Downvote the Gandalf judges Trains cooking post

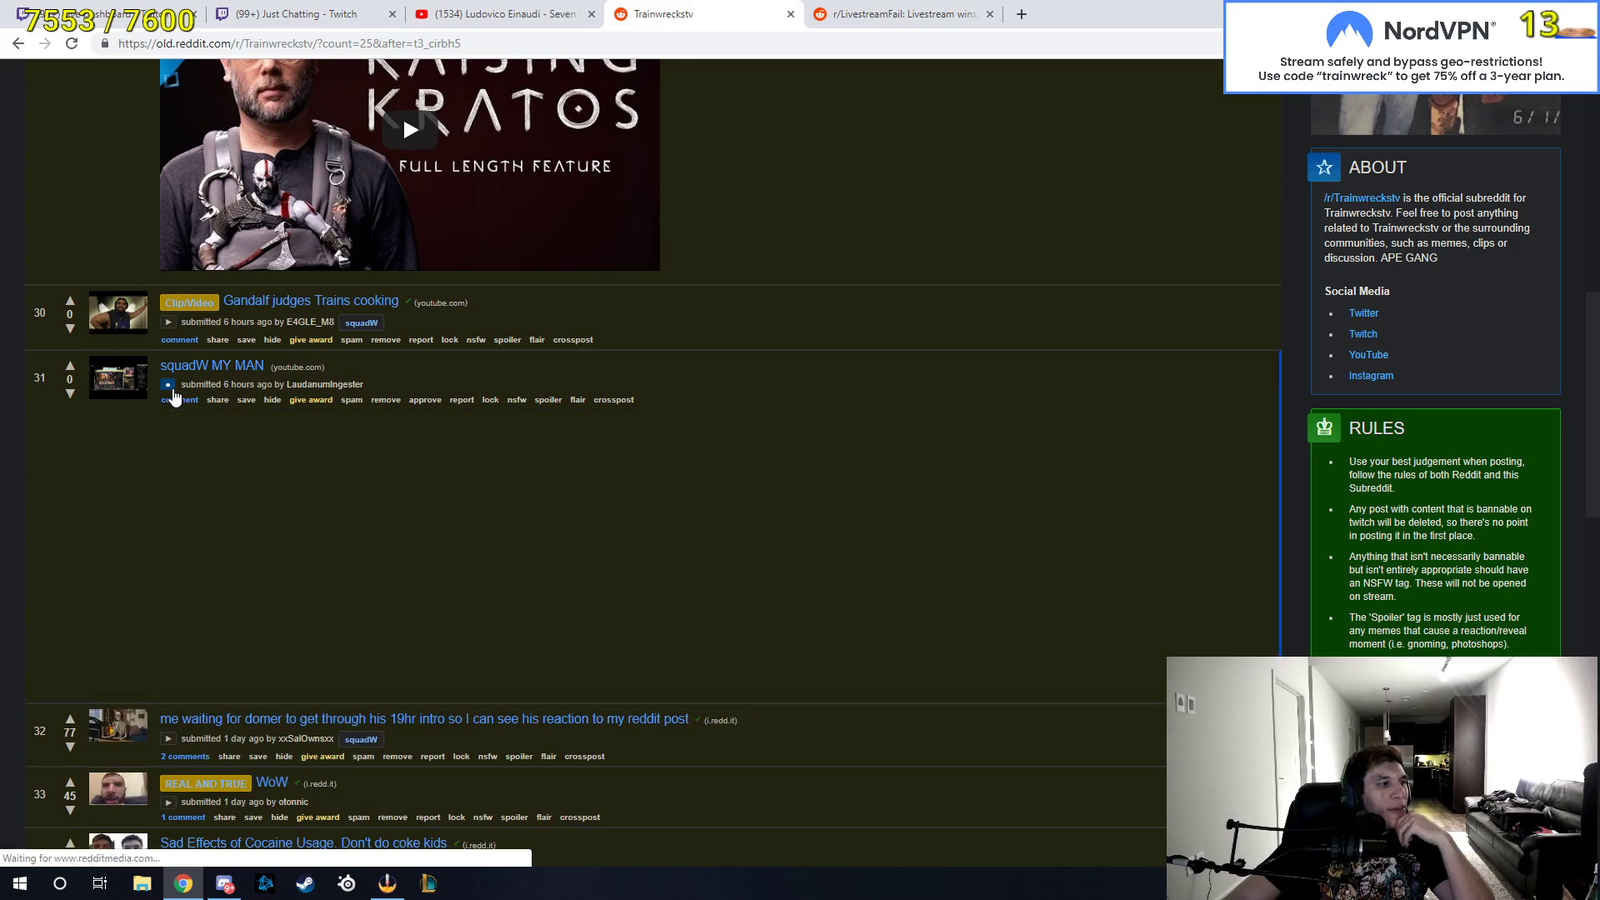[x=70, y=328]
